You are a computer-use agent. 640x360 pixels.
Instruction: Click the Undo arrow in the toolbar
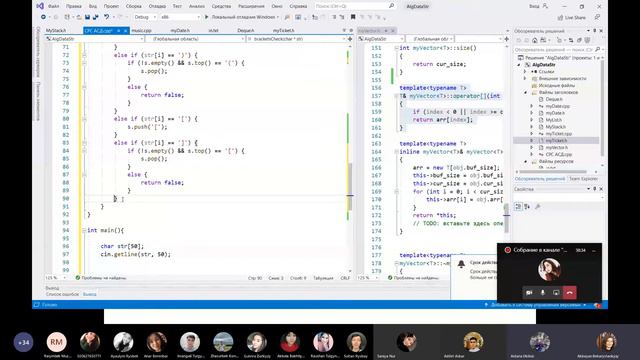106,17
